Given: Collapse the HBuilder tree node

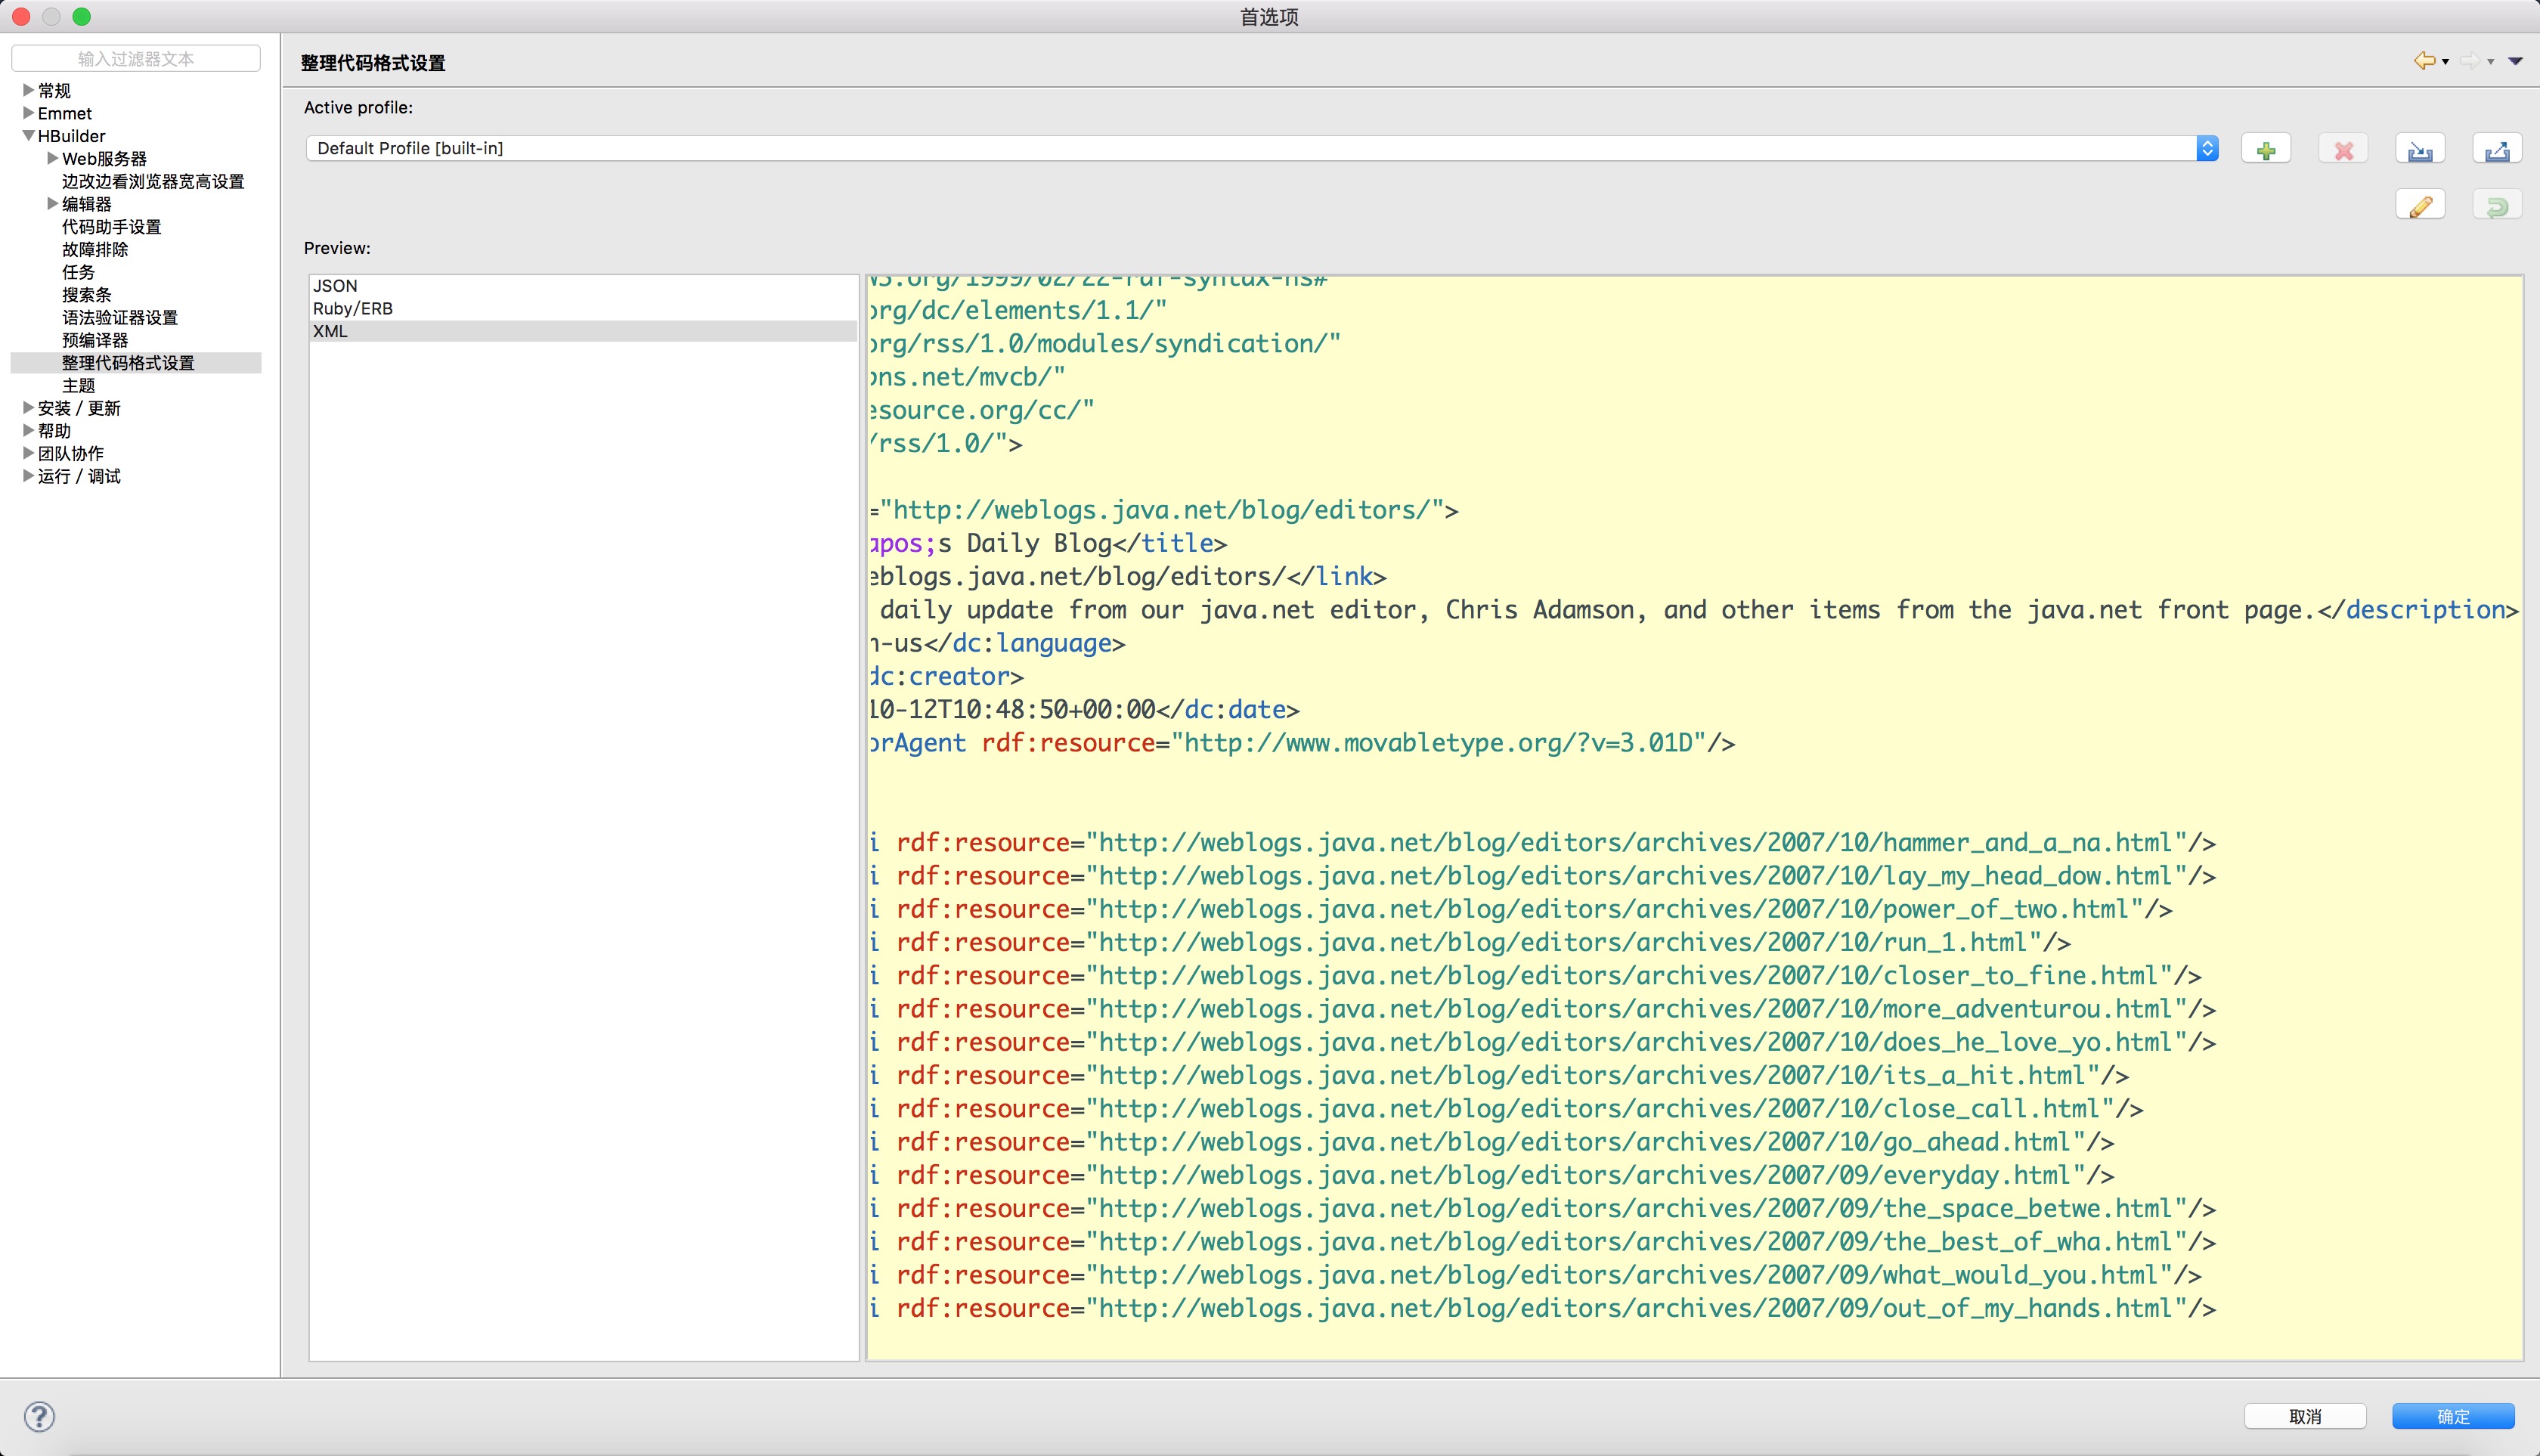Looking at the screenshot, I should pyautogui.click(x=28, y=136).
